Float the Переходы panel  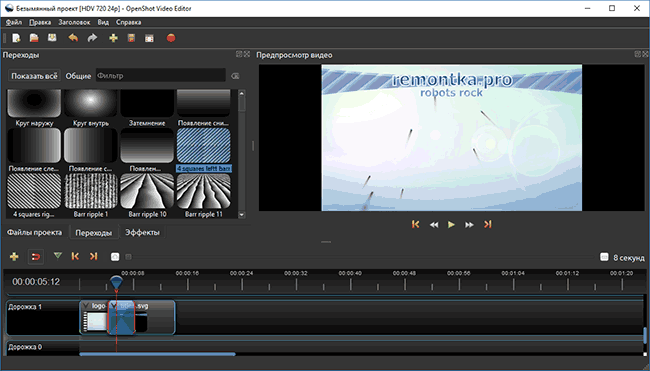pyautogui.click(x=239, y=54)
